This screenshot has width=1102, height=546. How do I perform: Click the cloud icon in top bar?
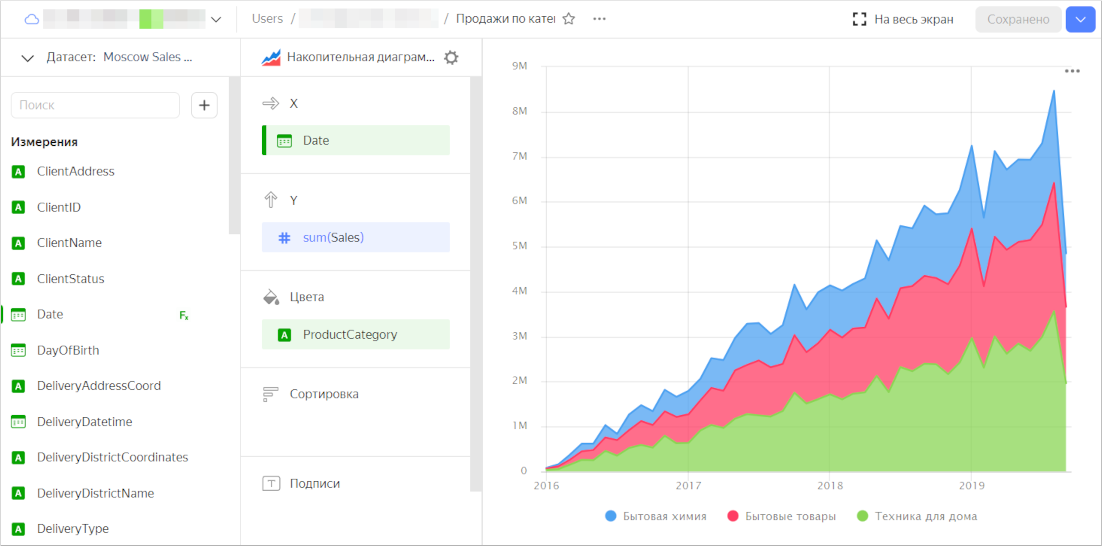[x=31, y=19]
